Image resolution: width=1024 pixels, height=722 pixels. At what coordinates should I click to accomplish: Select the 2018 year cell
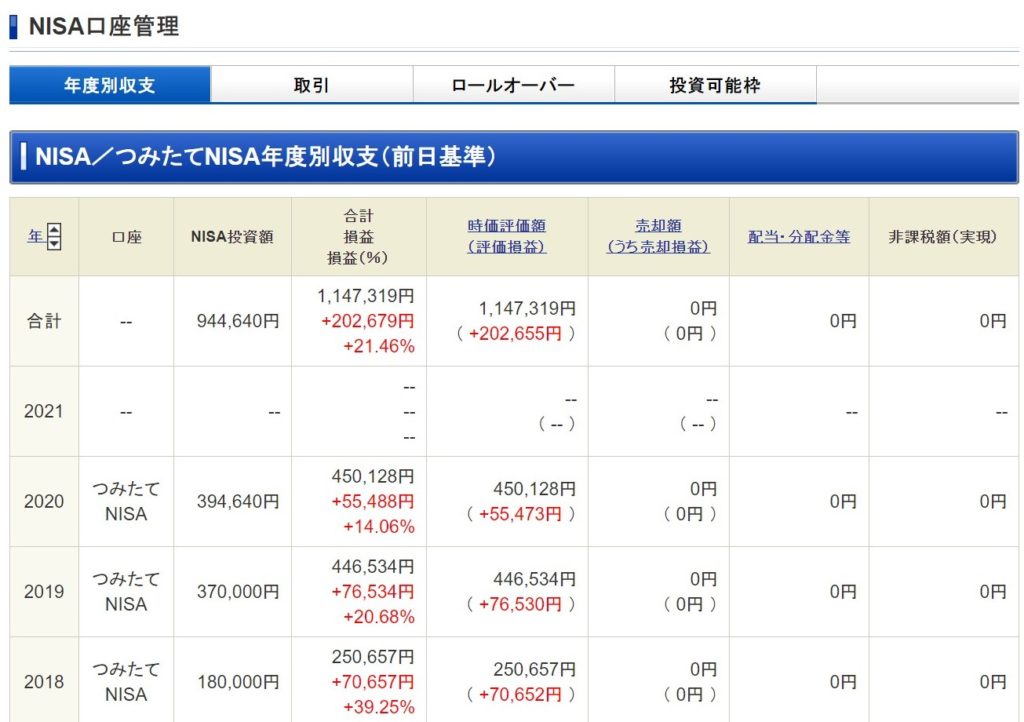[x=44, y=681]
